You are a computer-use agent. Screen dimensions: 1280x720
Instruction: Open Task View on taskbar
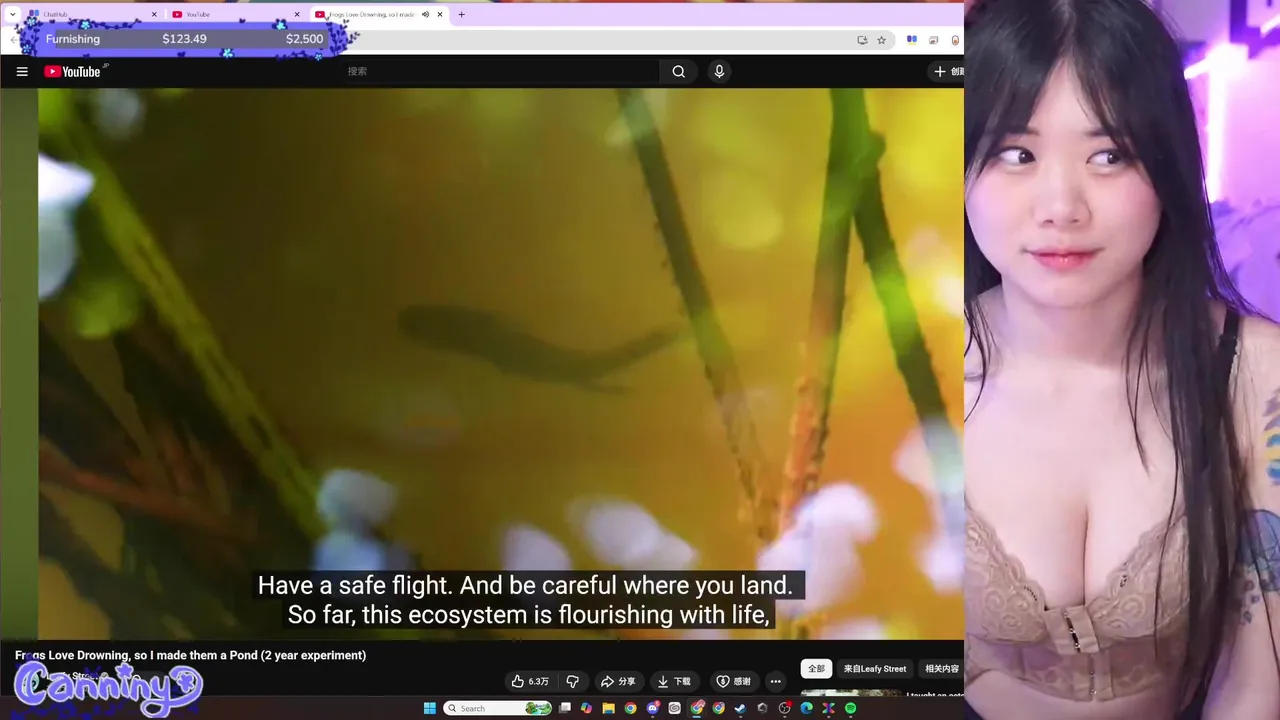click(565, 708)
